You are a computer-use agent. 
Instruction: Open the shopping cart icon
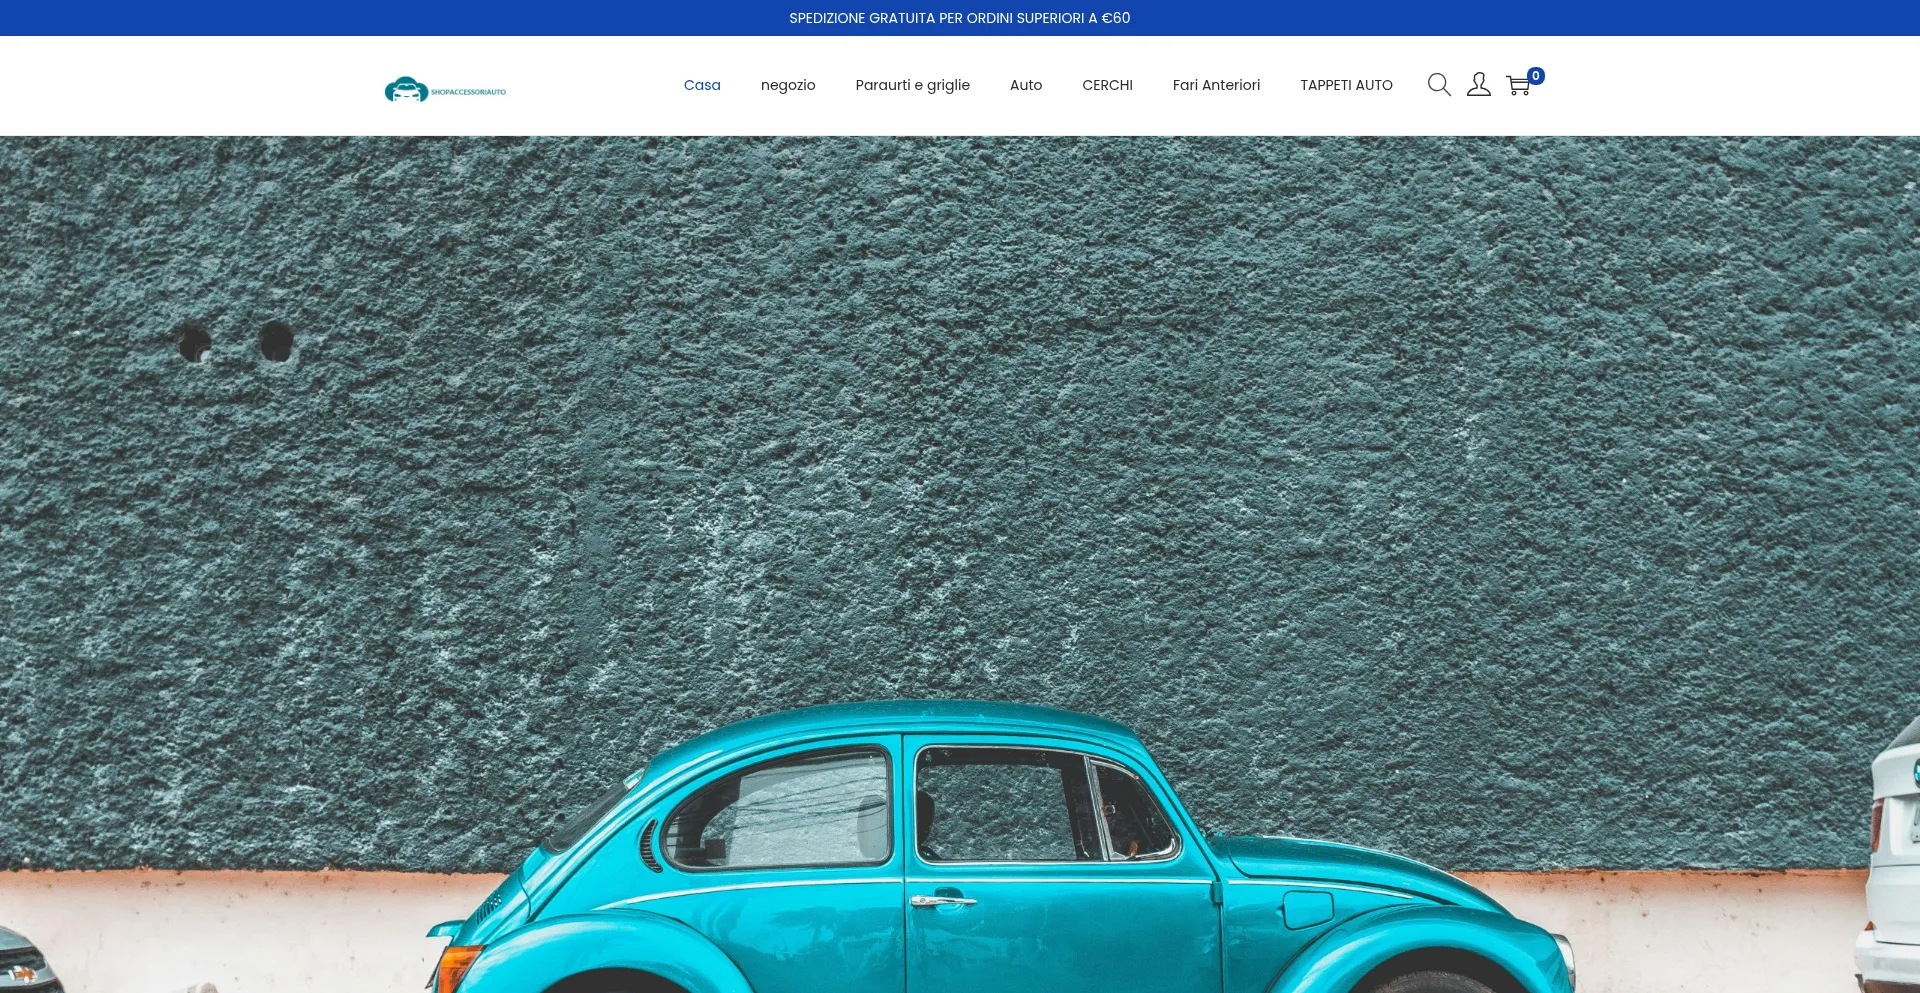1518,86
